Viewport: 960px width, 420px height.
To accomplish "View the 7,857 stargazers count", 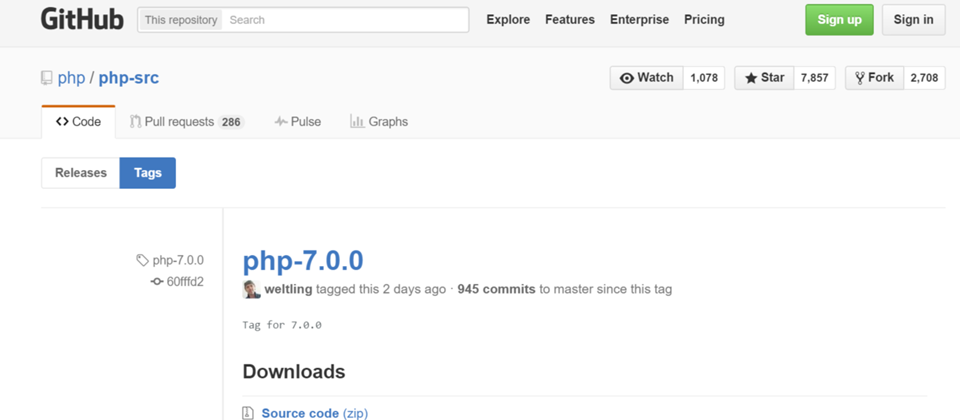I will pyautogui.click(x=814, y=78).
